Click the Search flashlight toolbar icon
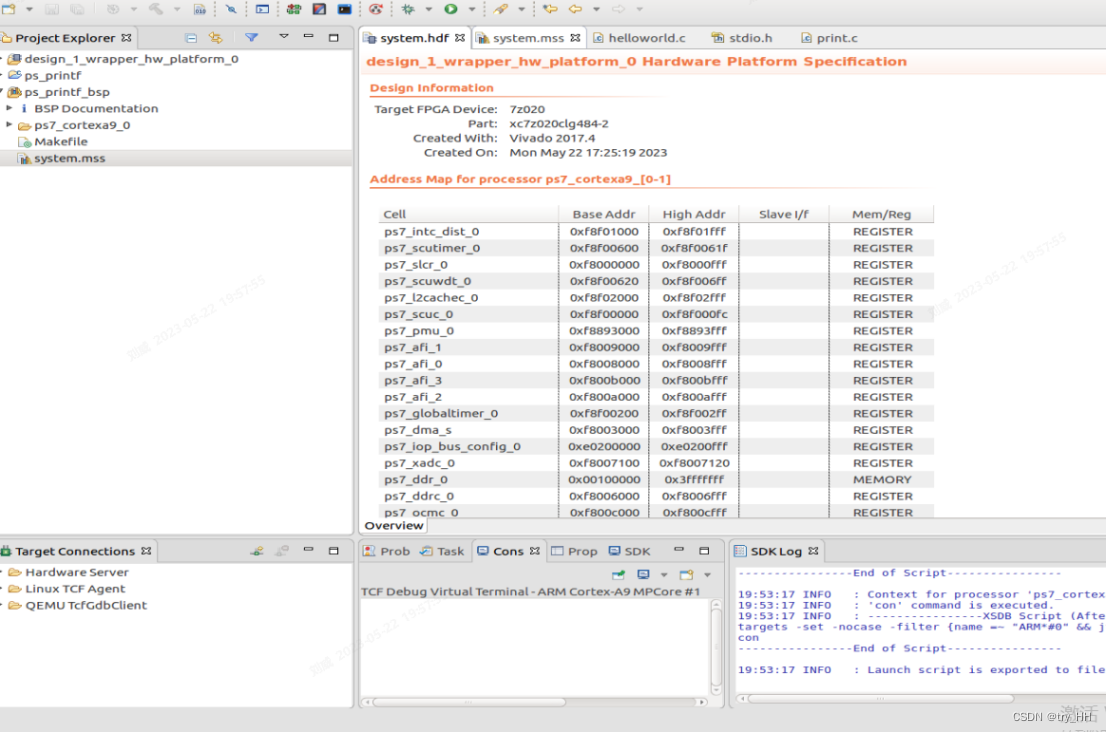Viewport: 1106px width, 733px height. pyautogui.click(x=501, y=9)
